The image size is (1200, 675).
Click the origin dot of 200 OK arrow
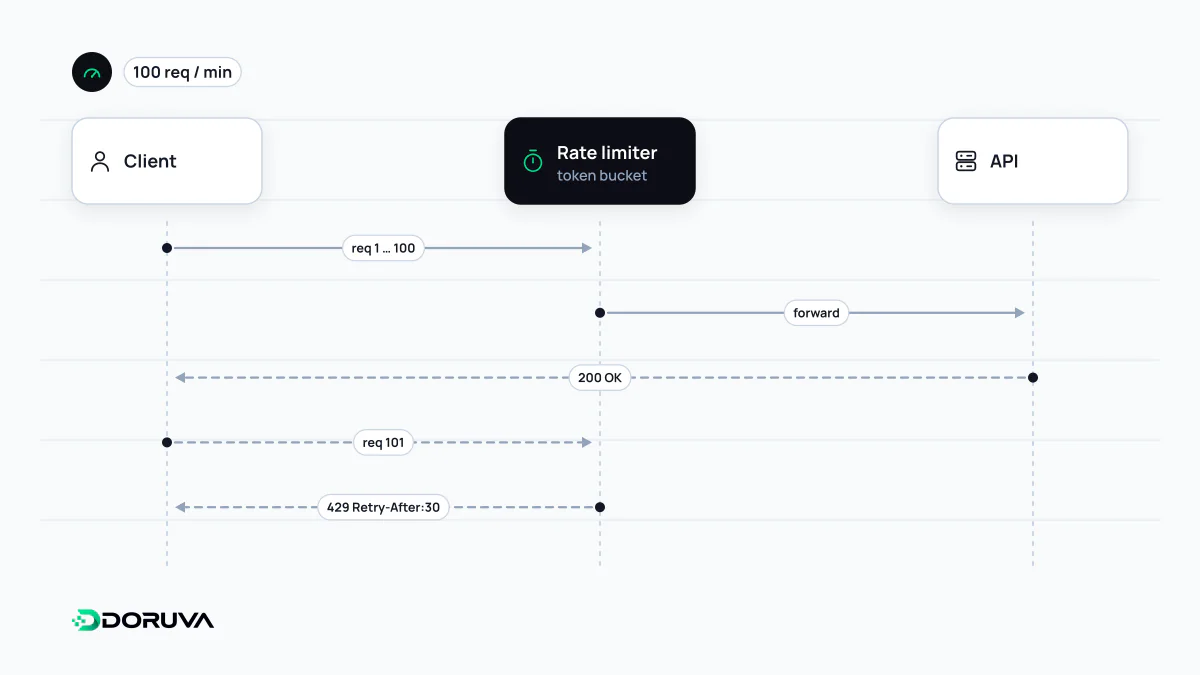[x=1033, y=378]
